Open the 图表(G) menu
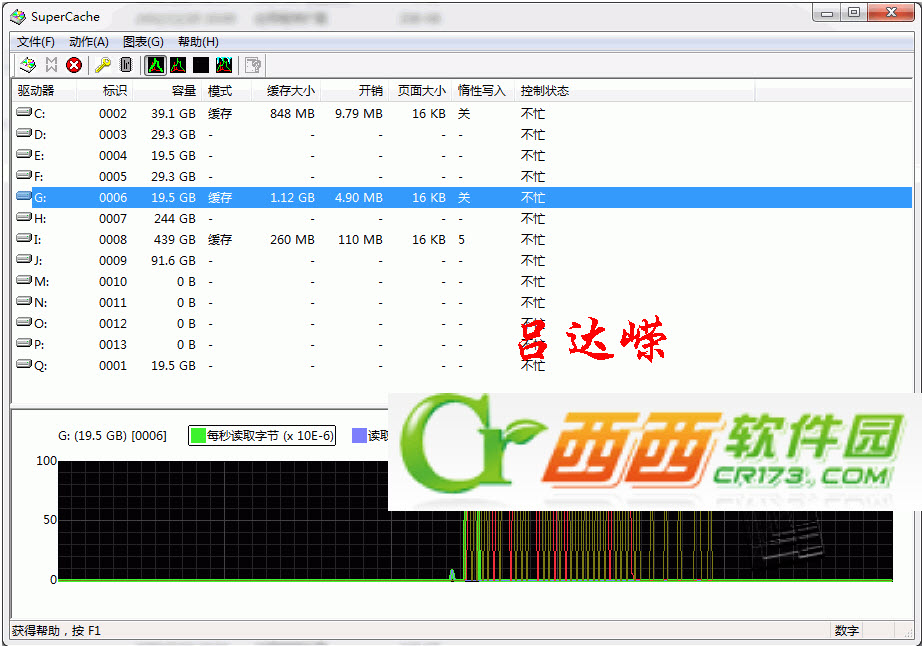922x646 pixels. coord(143,42)
